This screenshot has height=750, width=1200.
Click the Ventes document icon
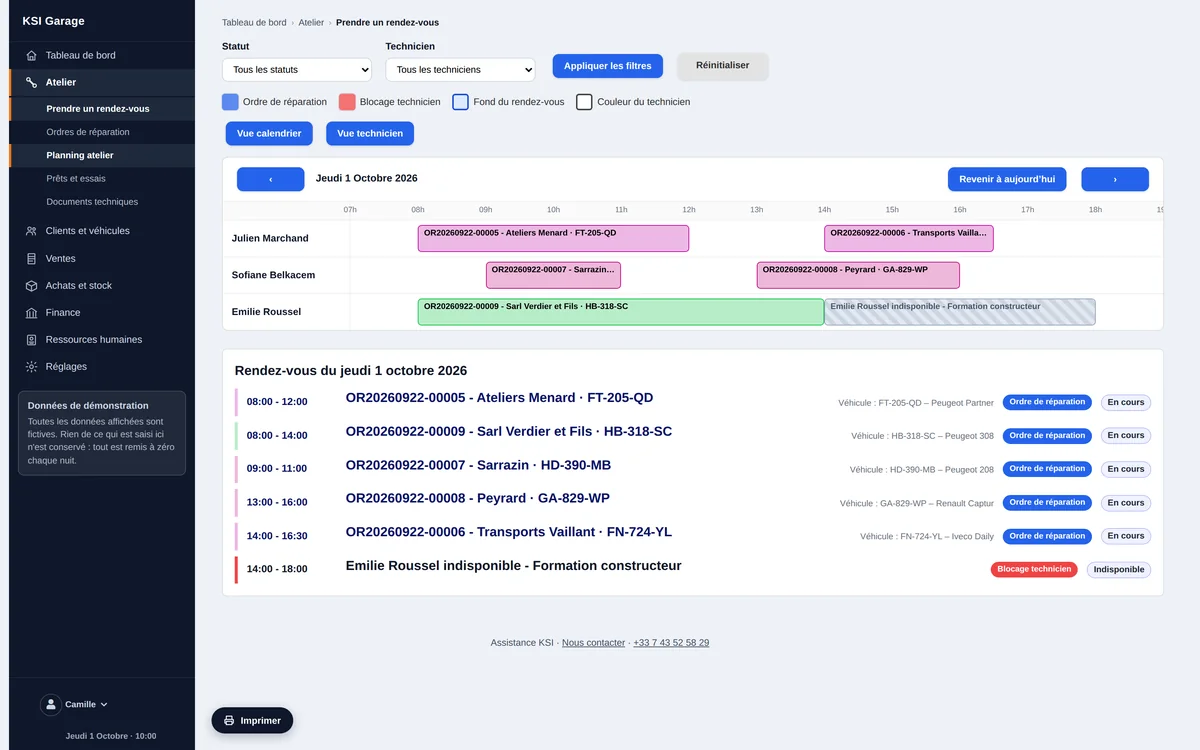coord(32,258)
